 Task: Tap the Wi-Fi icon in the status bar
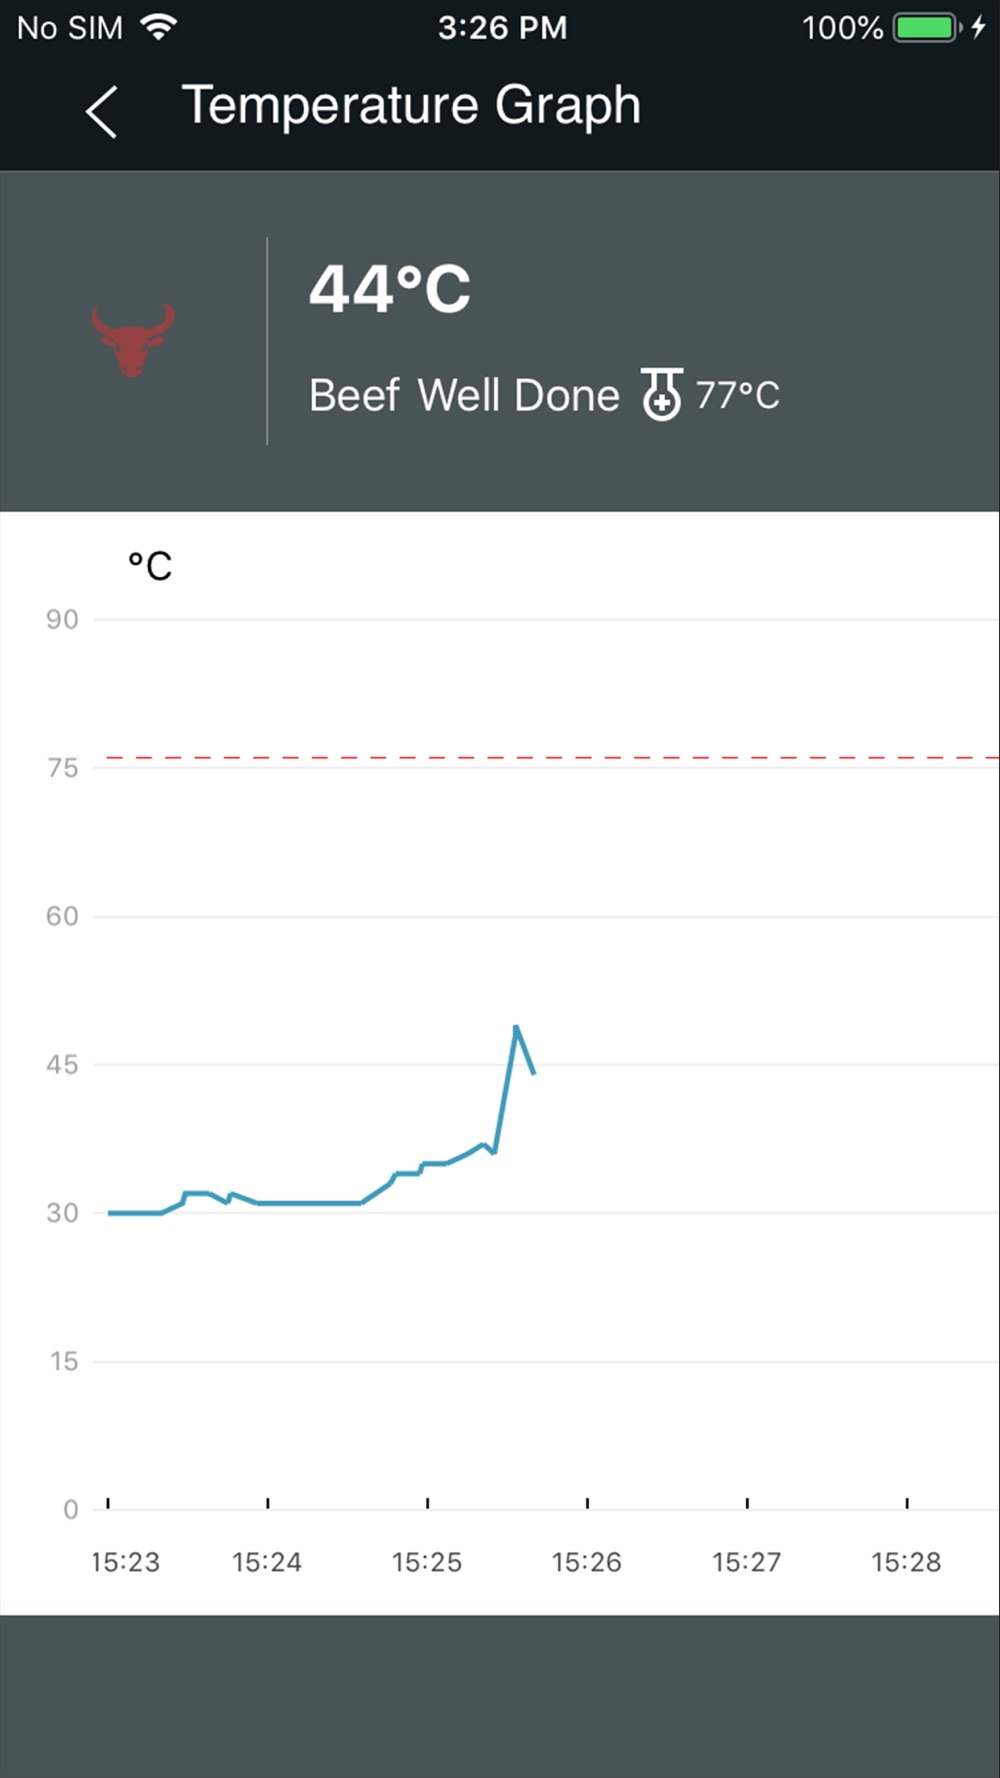(158, 27)
